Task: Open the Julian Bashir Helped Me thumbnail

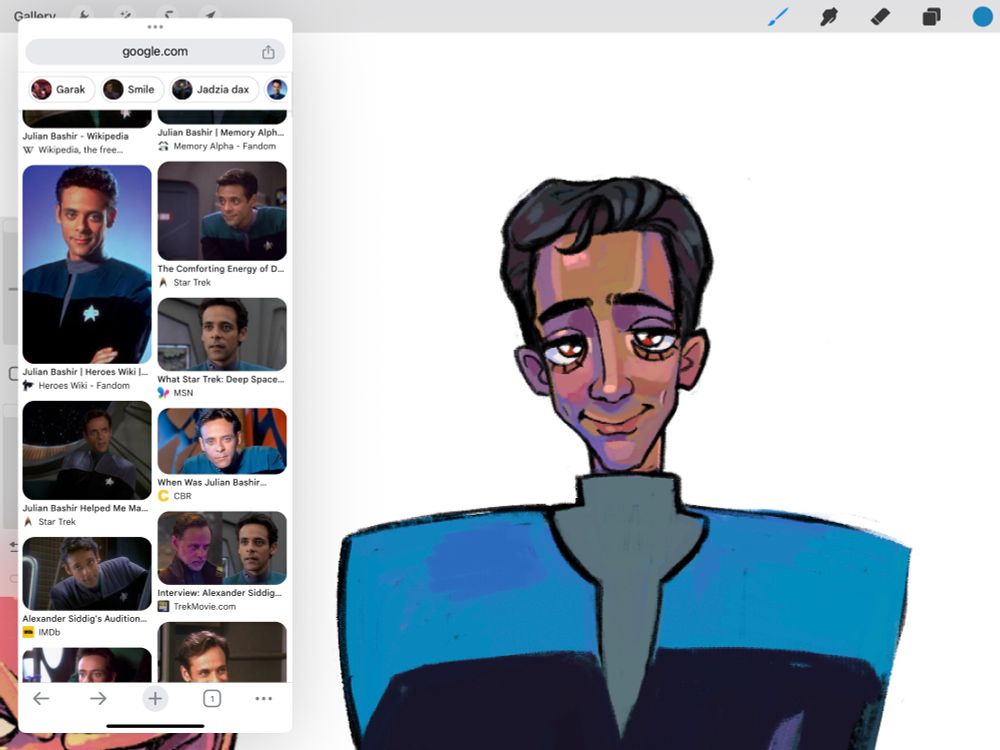Action: click(x=87, y=450)
